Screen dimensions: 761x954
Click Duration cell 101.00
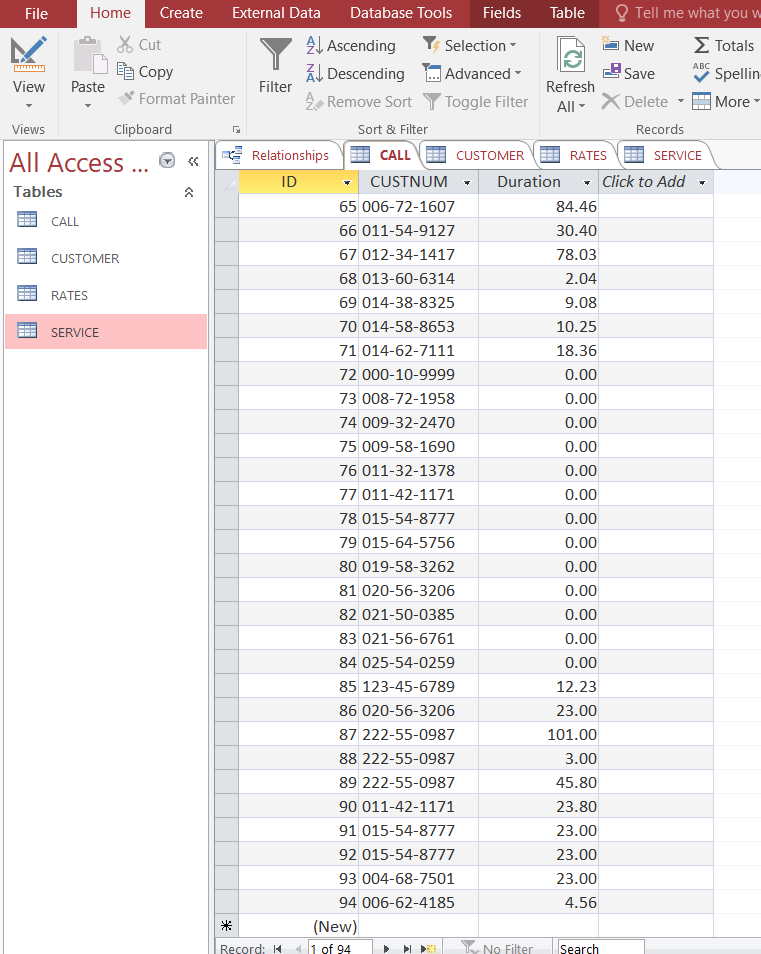point(538,734)
